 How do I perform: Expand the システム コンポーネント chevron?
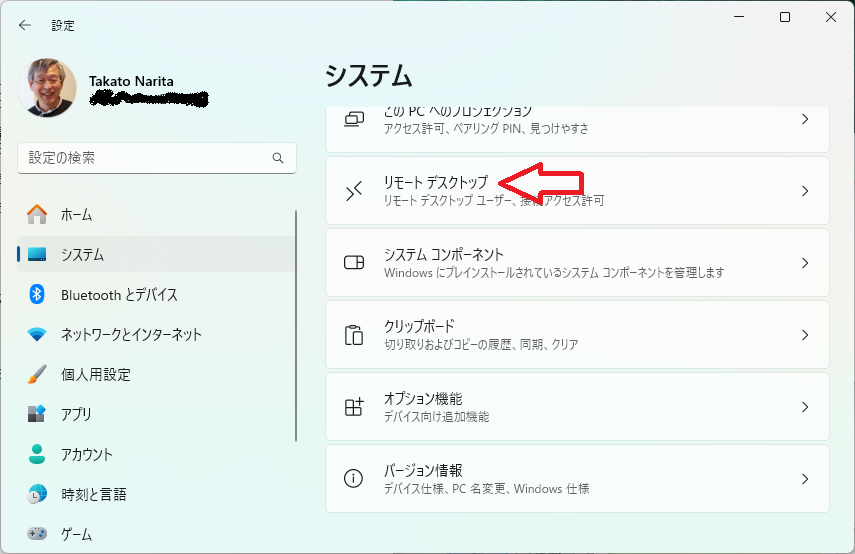point(805,263)
